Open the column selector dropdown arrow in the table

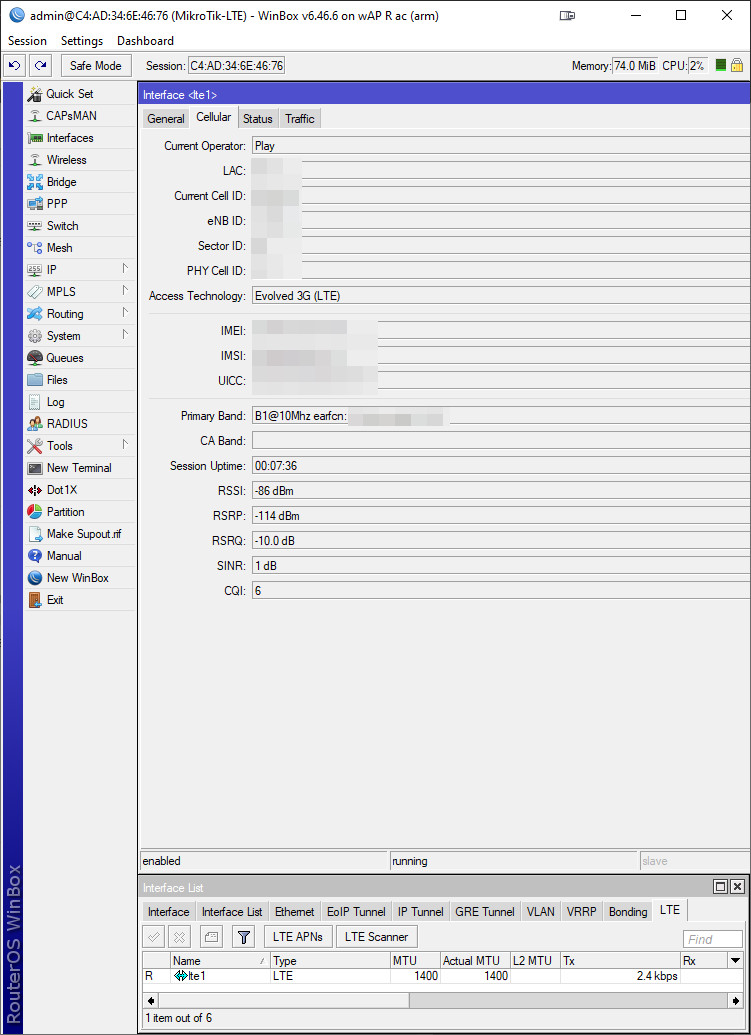click(x=735, y=960)
